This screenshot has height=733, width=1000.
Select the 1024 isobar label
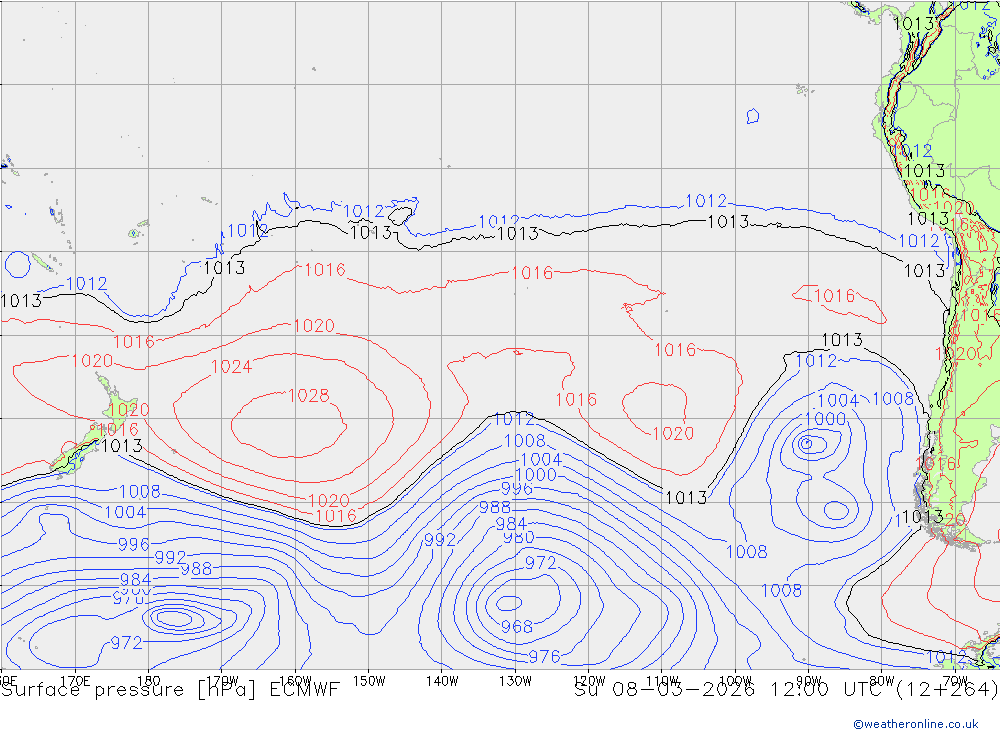[232, 367]
